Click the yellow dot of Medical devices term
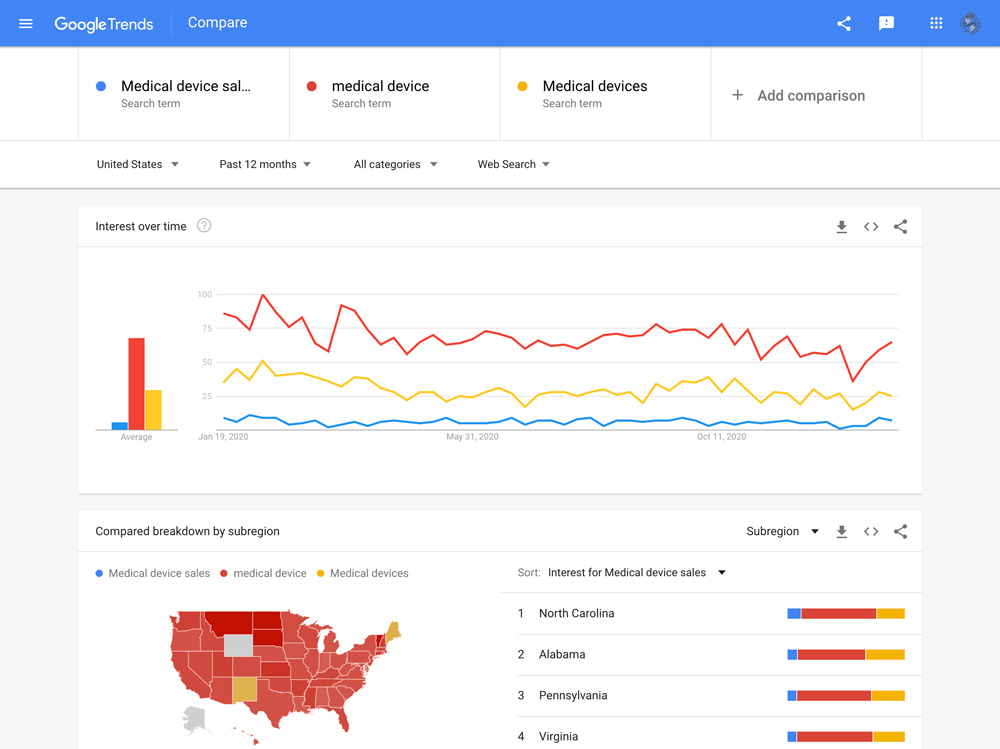The image size is (1000, 749). click(x=522, y=86)
